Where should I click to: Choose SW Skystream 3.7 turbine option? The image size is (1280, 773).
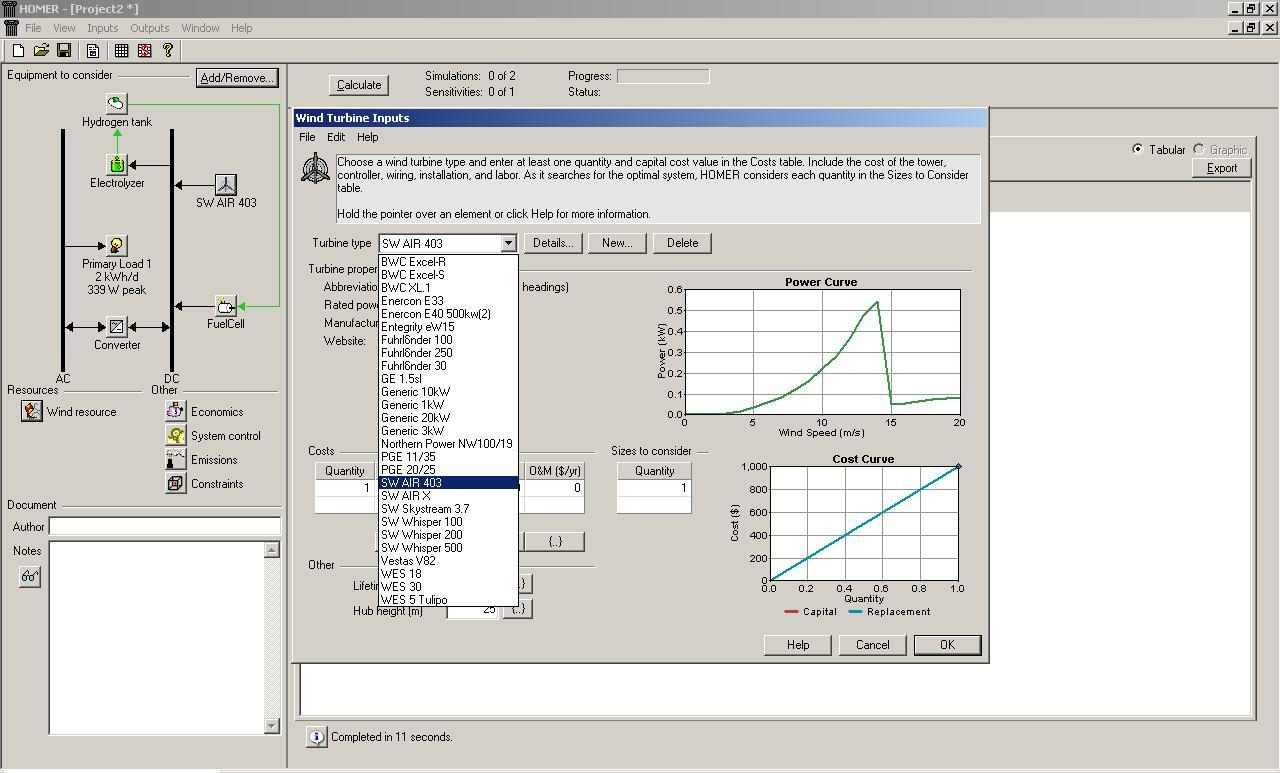point(448,509)
